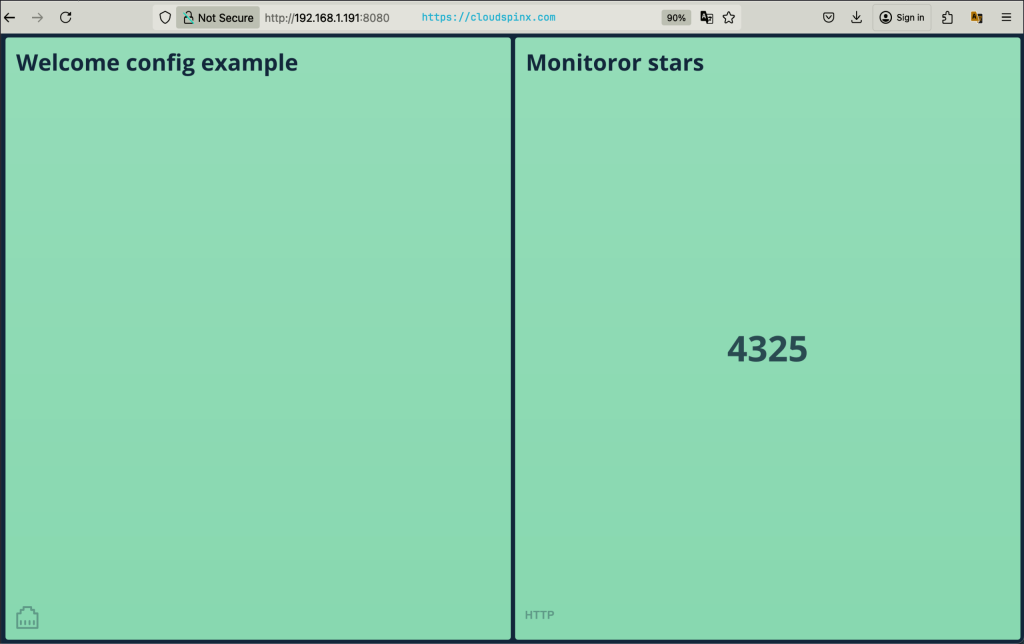Screen dimensions: 1024x644
Task: Click the 4325 stars count
Action: click(768, 349)
